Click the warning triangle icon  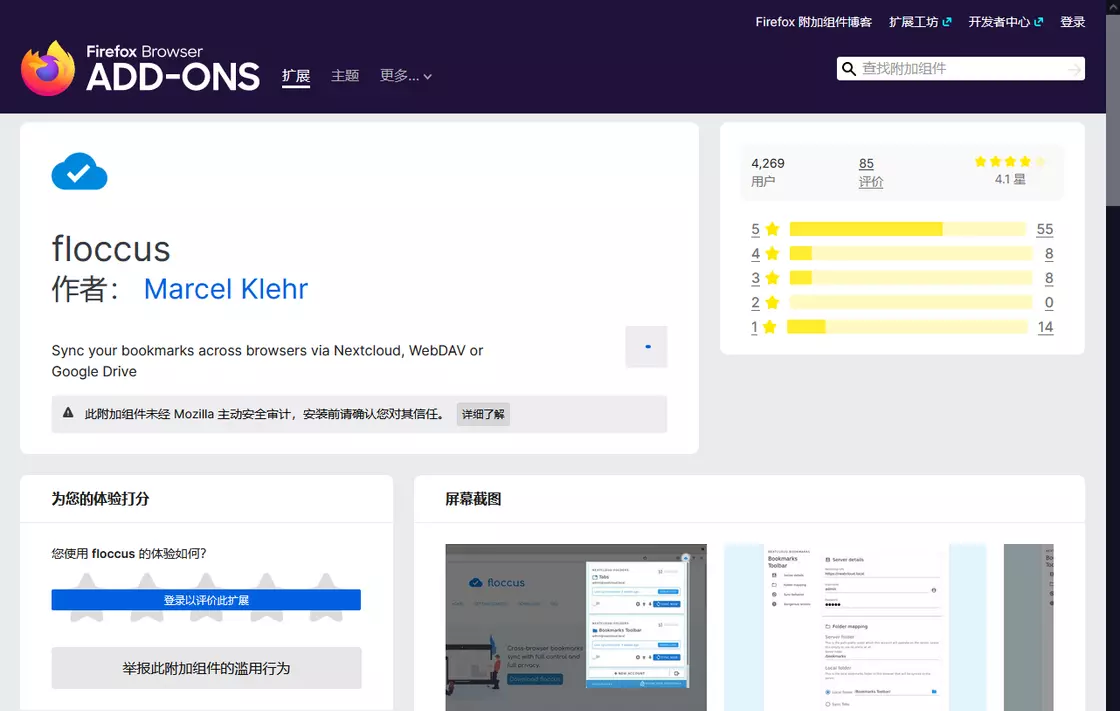pyautogui.click(x=68, y=413)
